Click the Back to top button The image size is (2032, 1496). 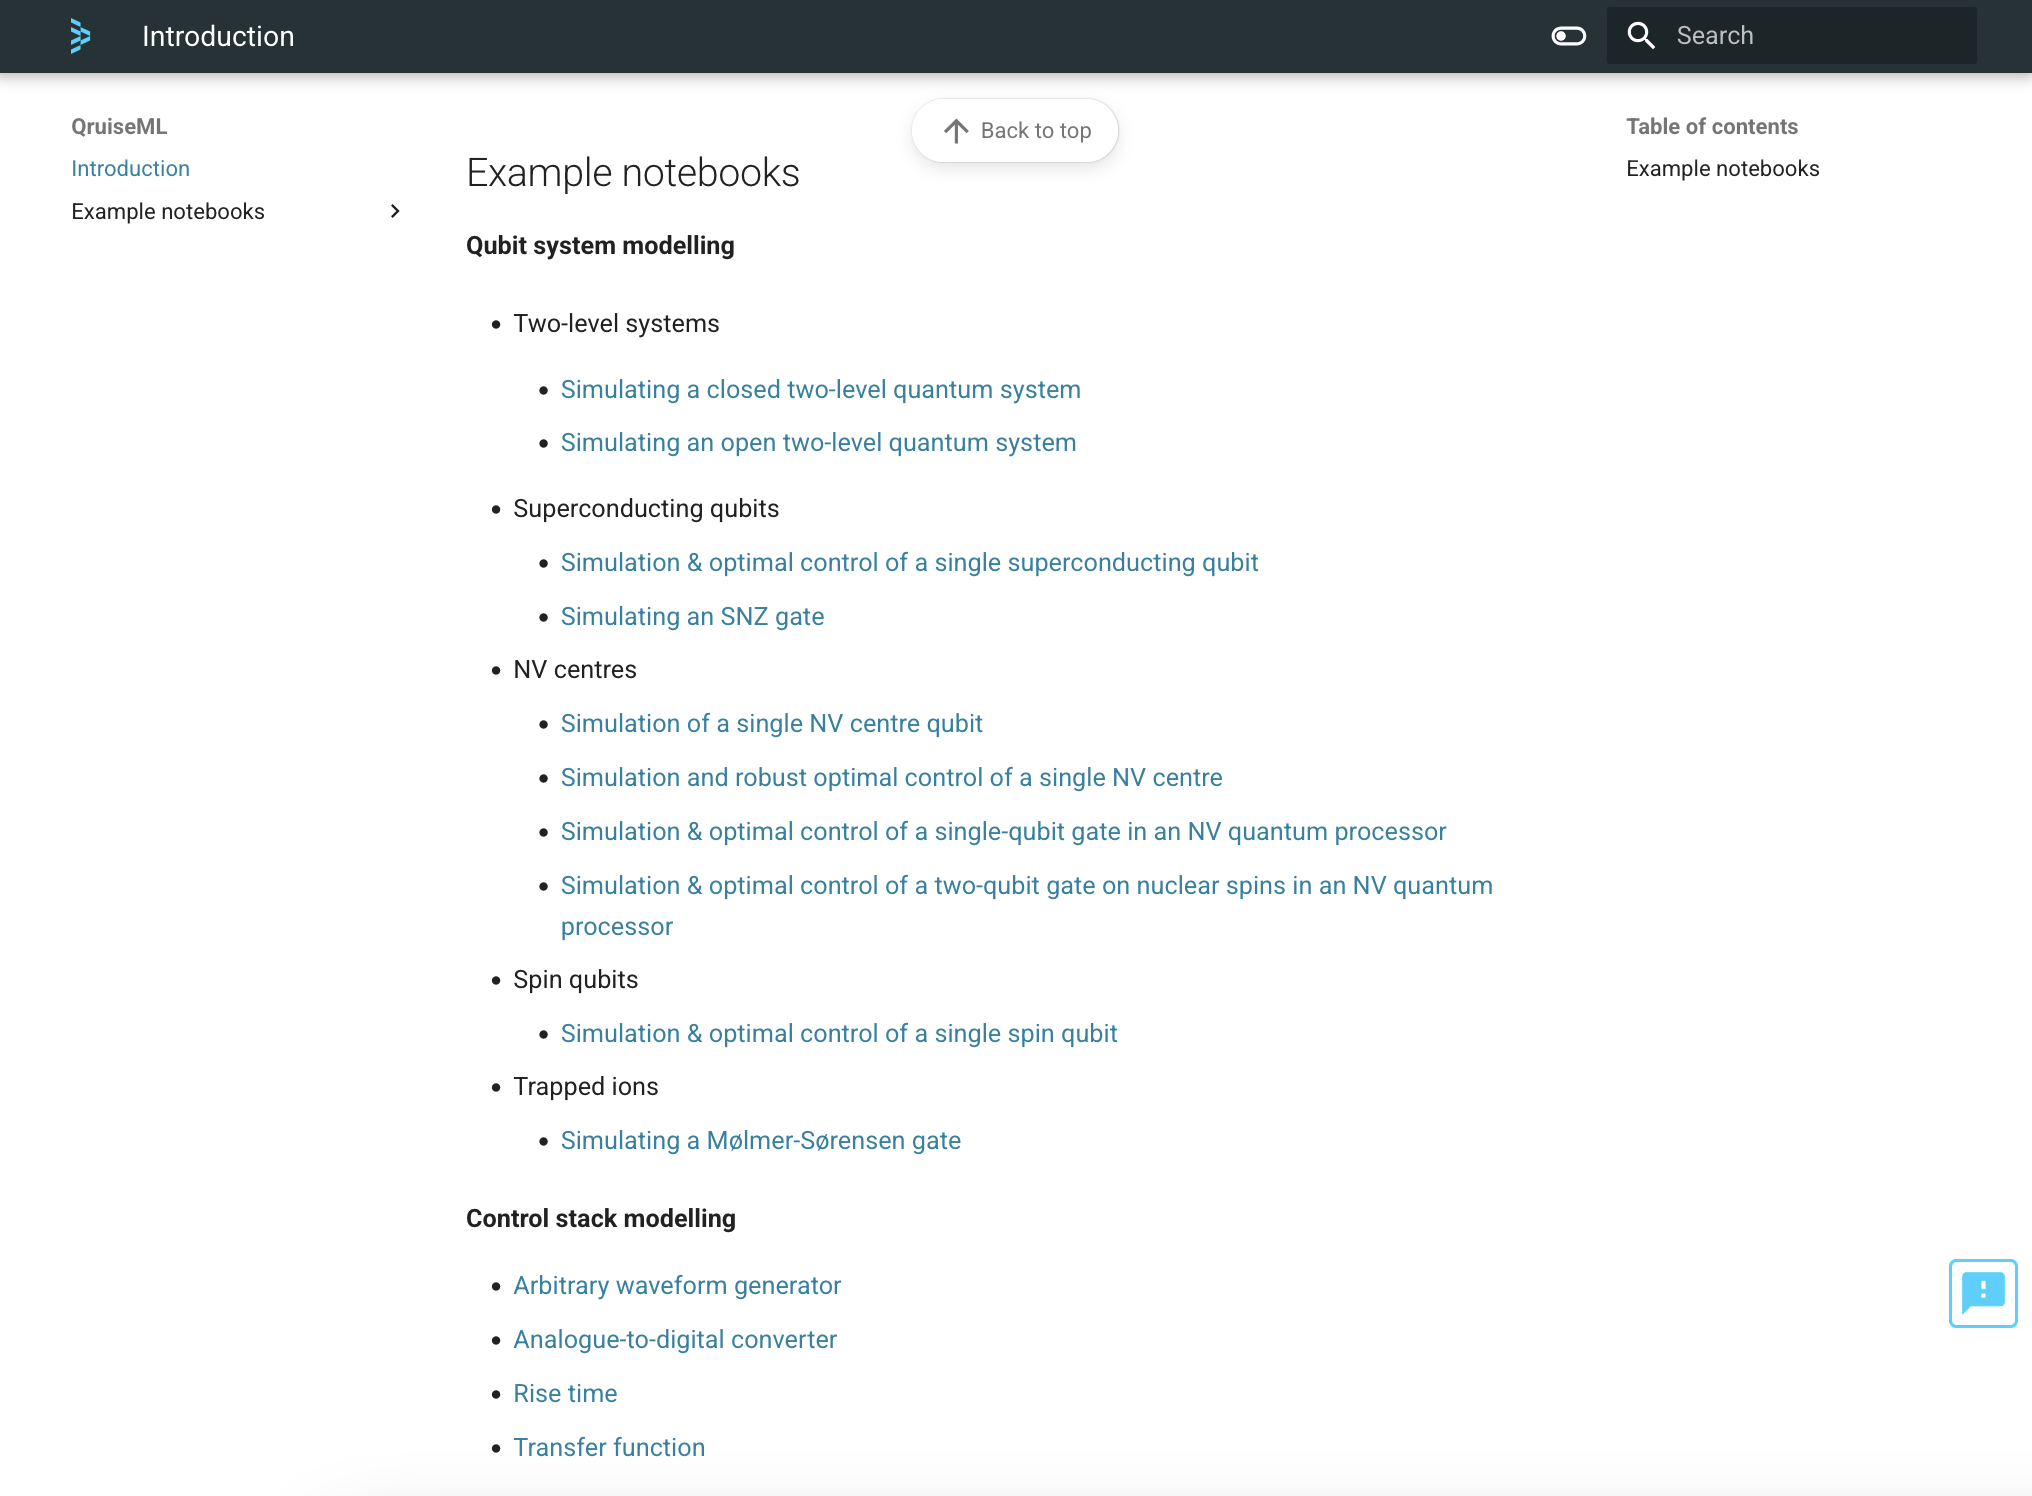click(1015, 131)
